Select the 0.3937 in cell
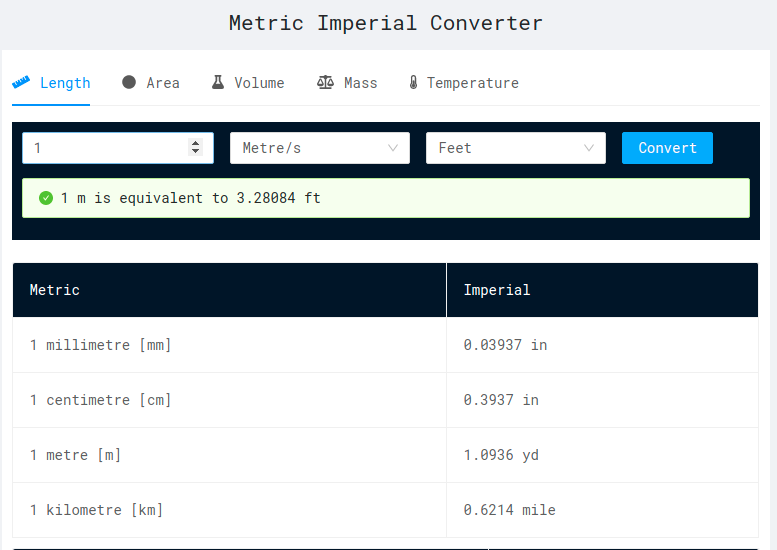Screen dimensions: 777x550 [603, 400]
